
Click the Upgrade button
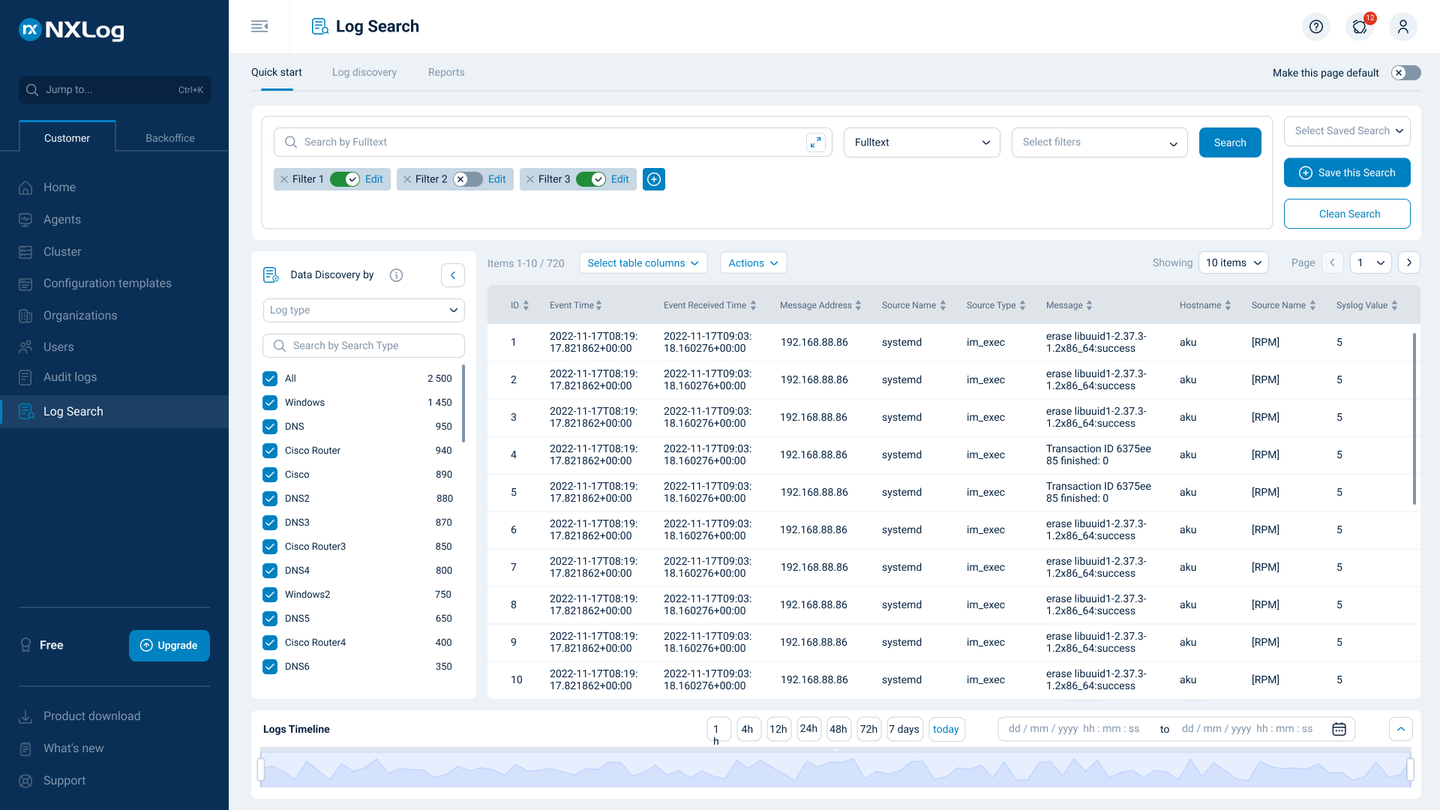coord(169,645)
